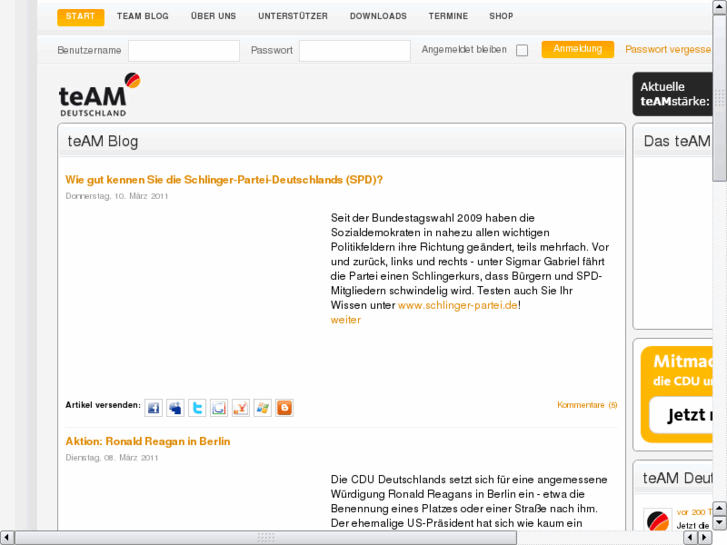Go to TERMINE in the navigation
Screen dimensions: 727x545
[x=448, y=16]
